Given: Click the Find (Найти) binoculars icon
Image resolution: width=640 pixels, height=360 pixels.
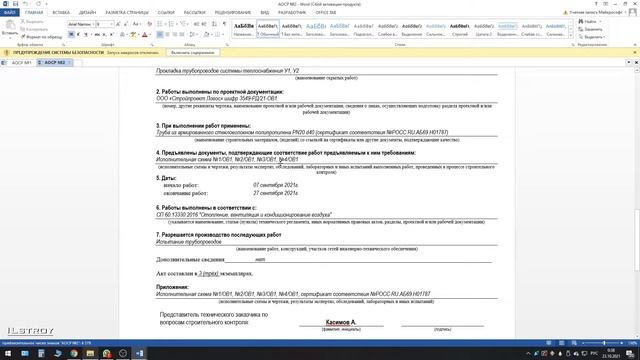Looking at the screenshot, I should [581, 21].
